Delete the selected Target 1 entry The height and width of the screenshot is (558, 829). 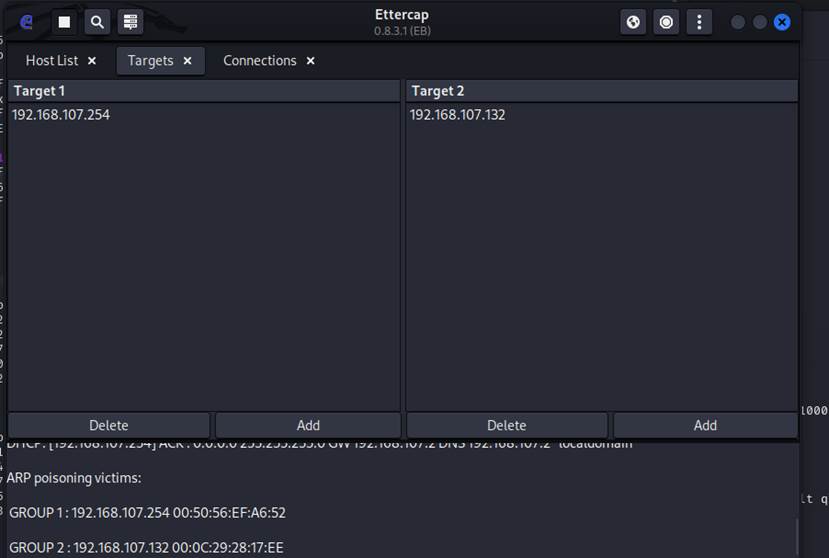tap(109, 425)
